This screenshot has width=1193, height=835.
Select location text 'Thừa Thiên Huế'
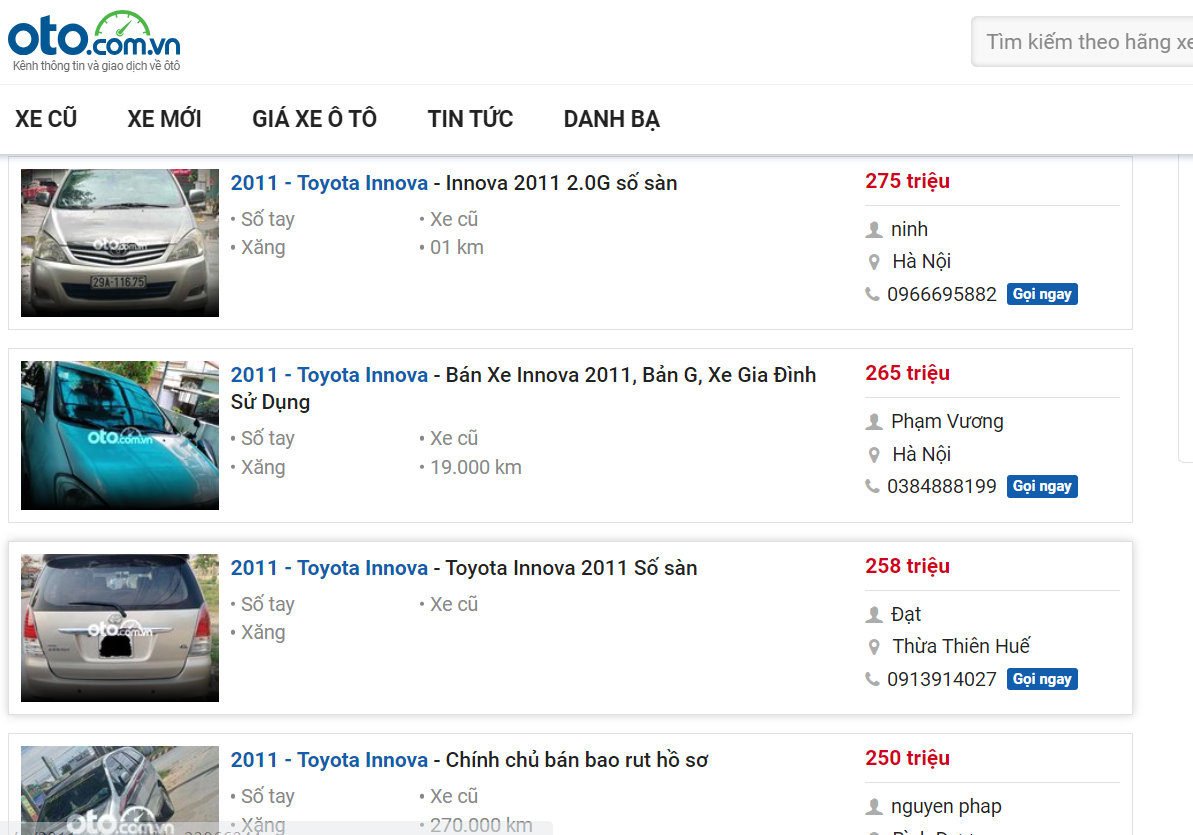(961, 646)
